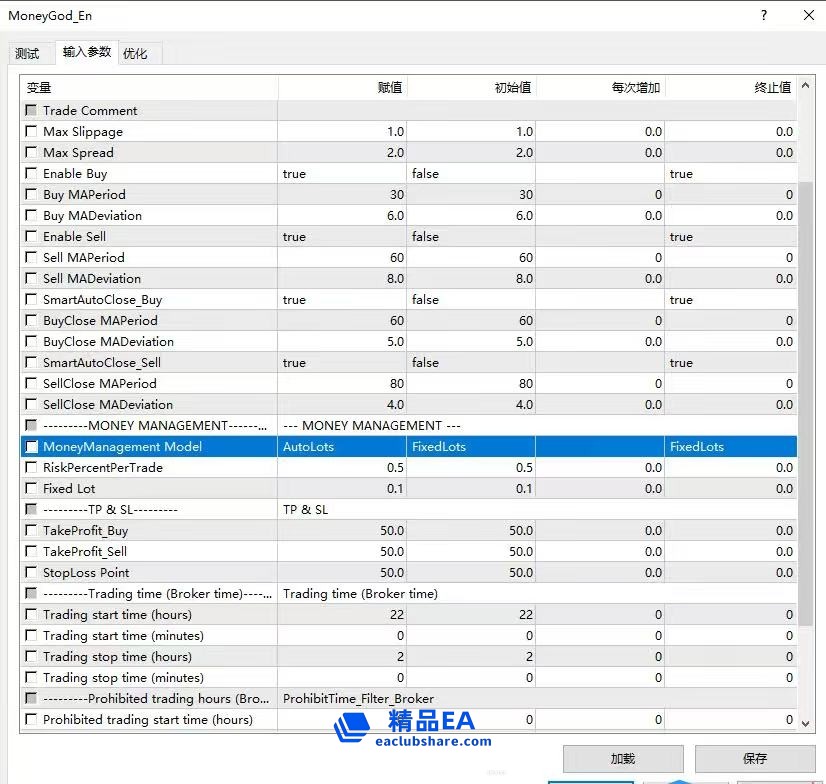Open the AutoLots value dropdown
This screenshot has height=784, width=826.
(x=342, y=447)
